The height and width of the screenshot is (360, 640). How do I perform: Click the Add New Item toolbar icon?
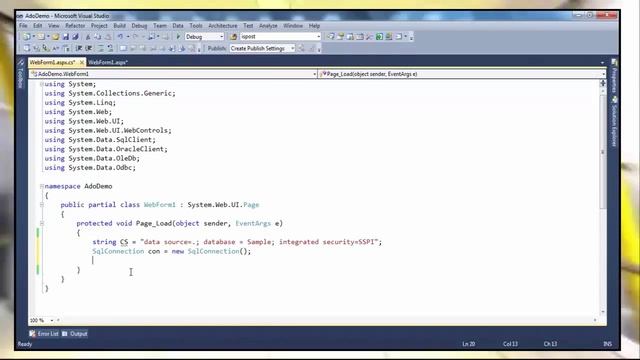(40, 37)
